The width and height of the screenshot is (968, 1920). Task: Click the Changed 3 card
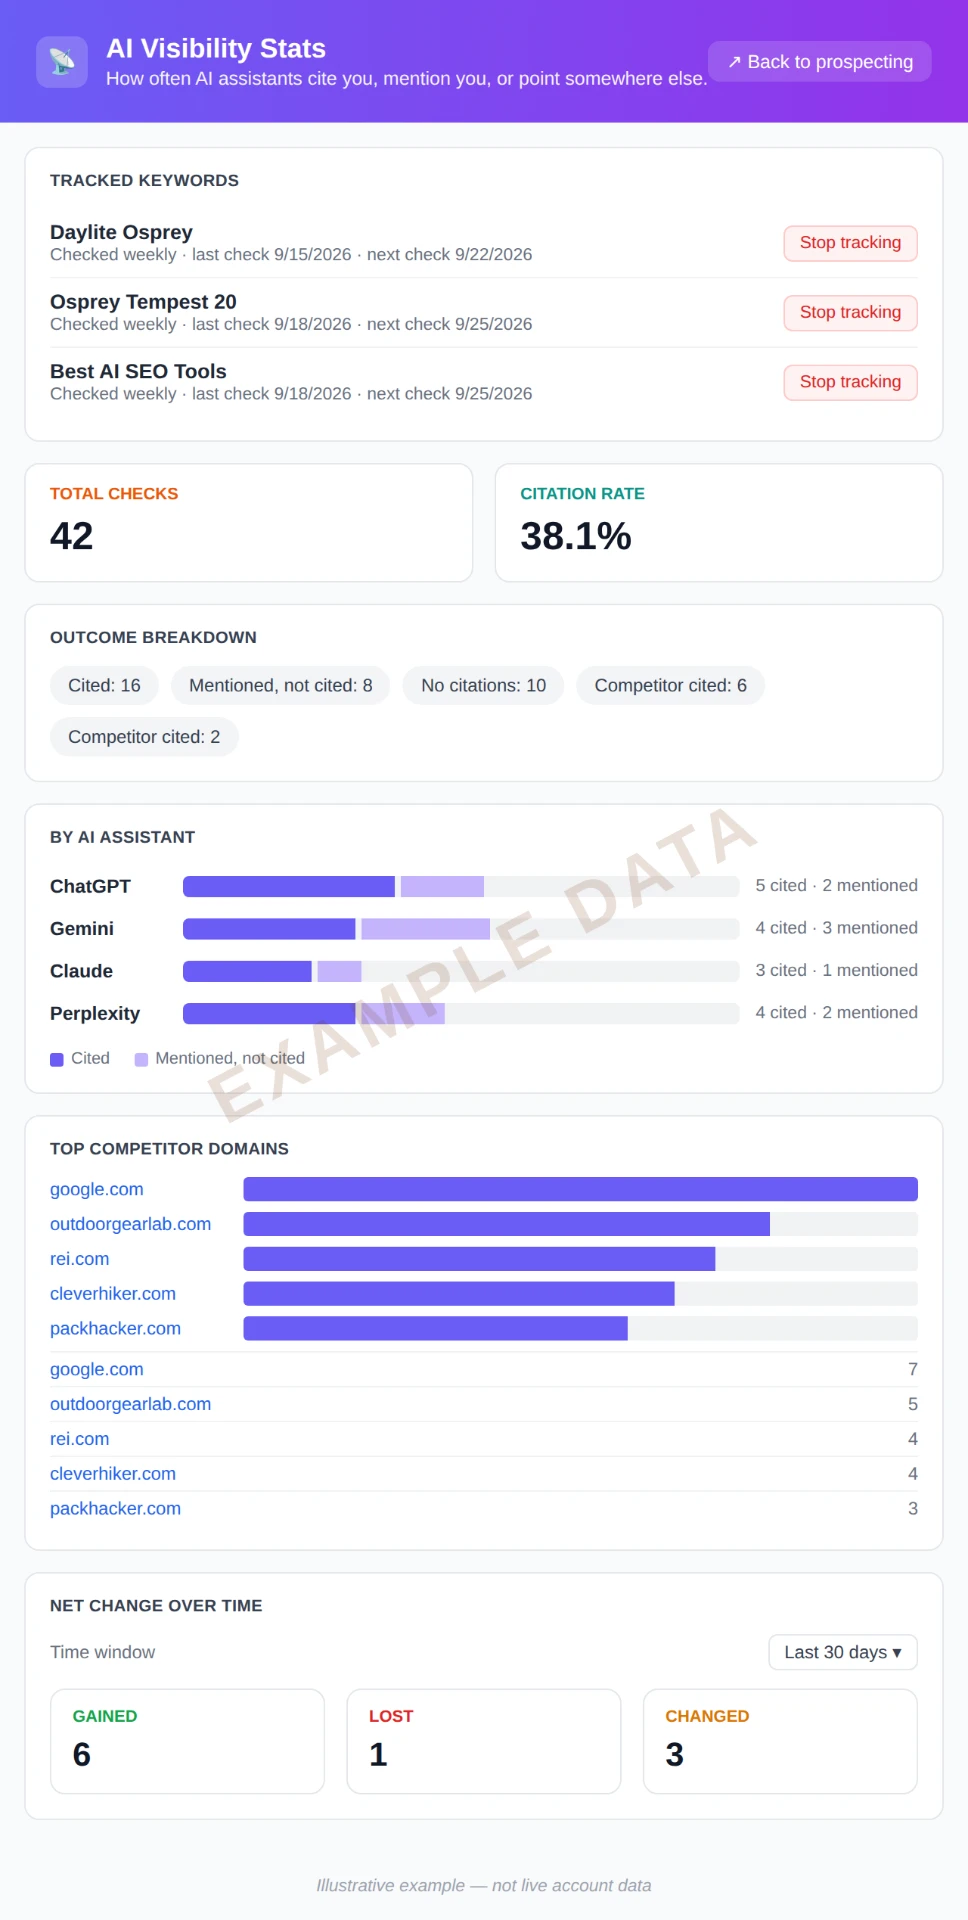(780, 1741)
